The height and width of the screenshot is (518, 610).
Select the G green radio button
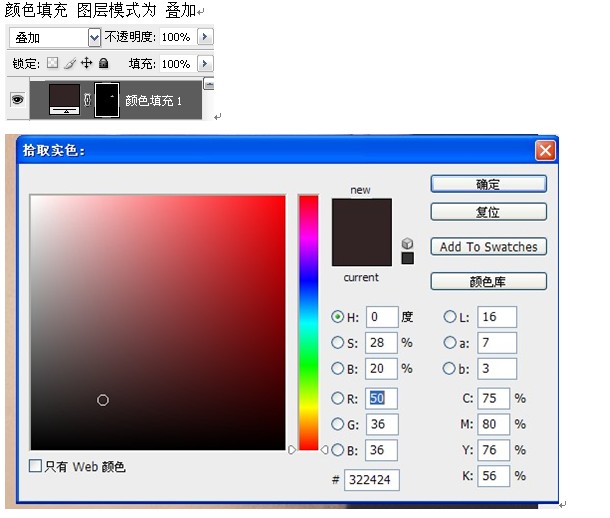(337, 424)
